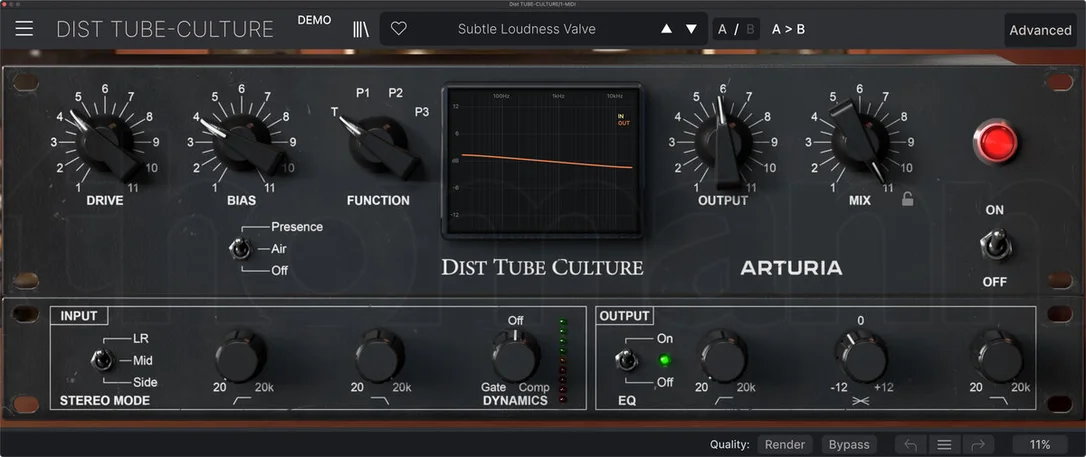Click the red power indicator lamp

pos(997,142)
